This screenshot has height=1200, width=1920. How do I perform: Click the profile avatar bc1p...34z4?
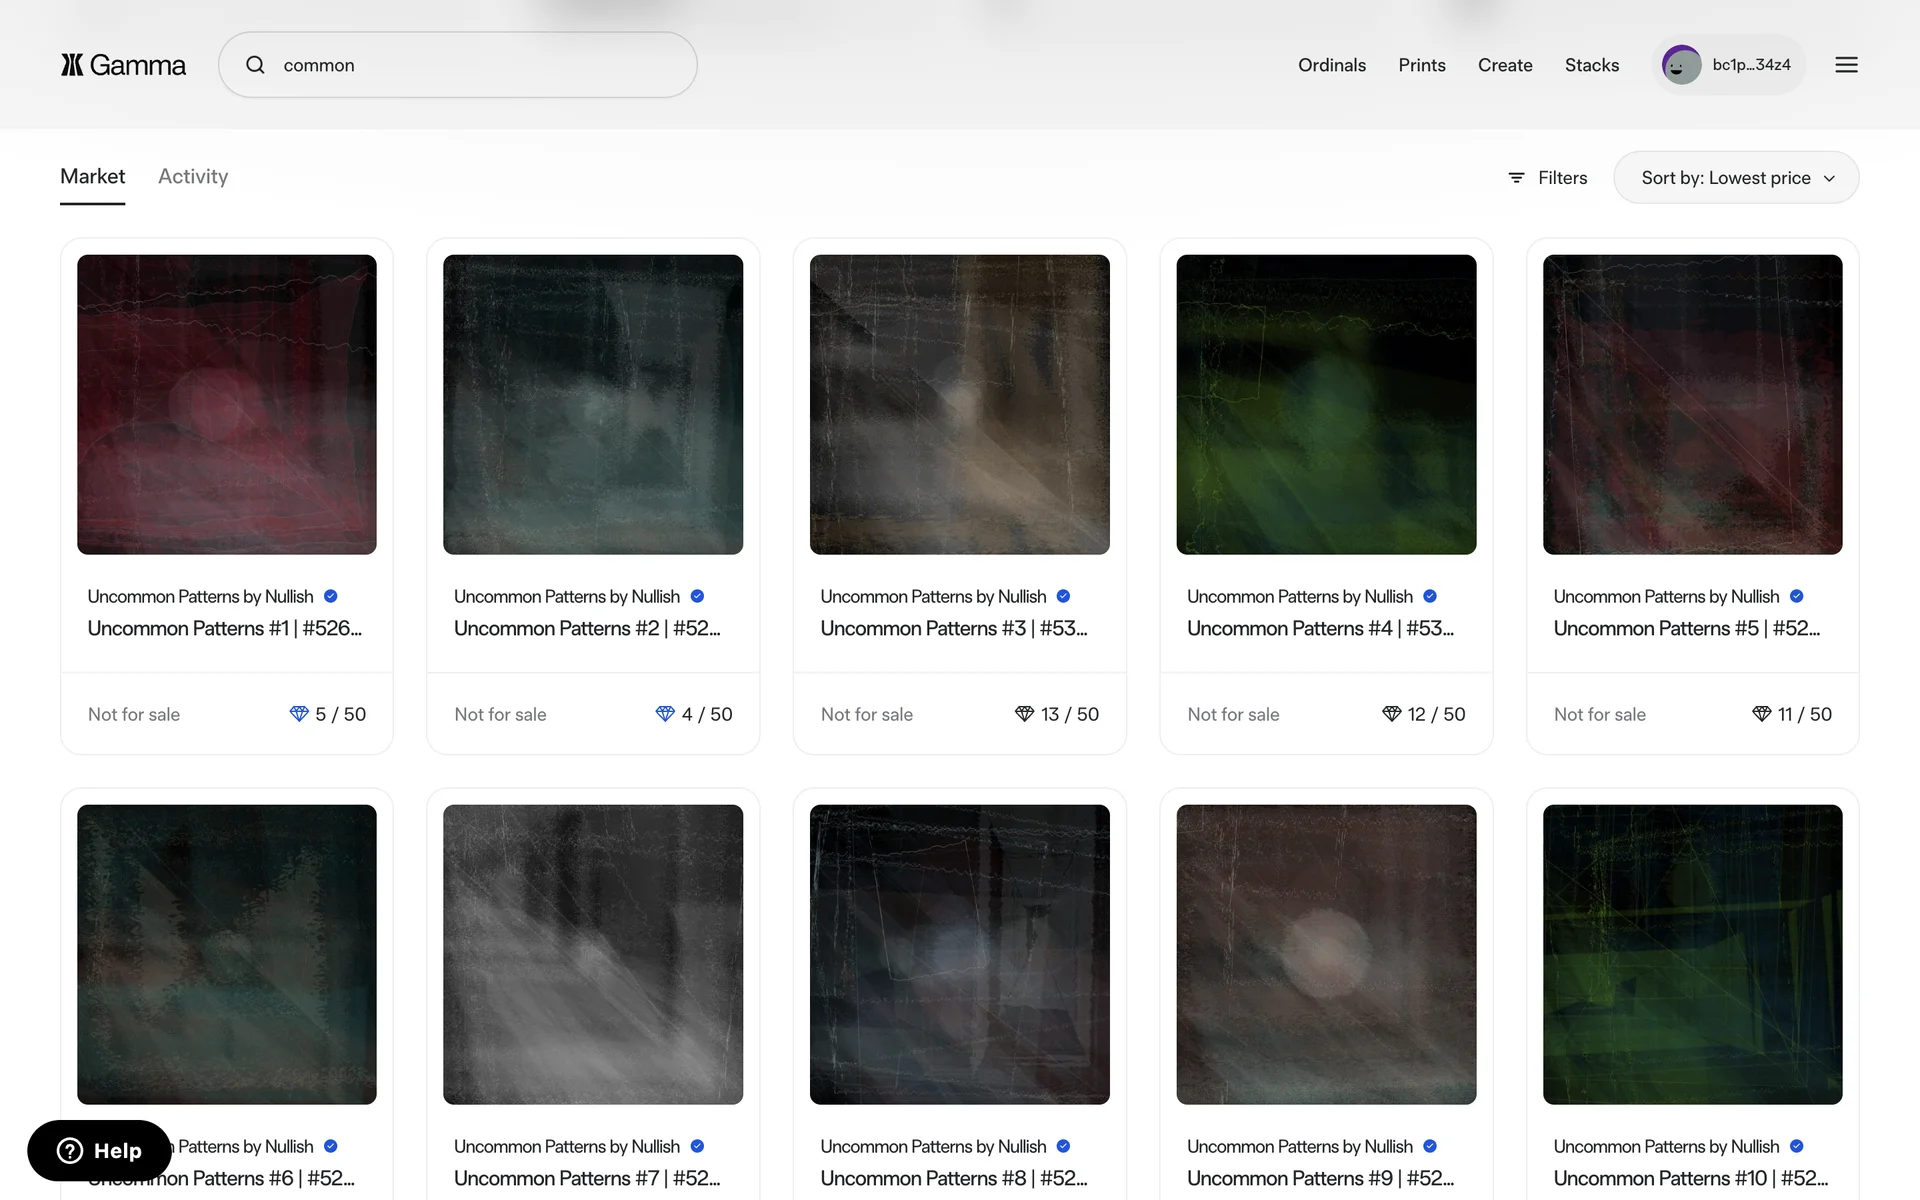coord(1681,65)
